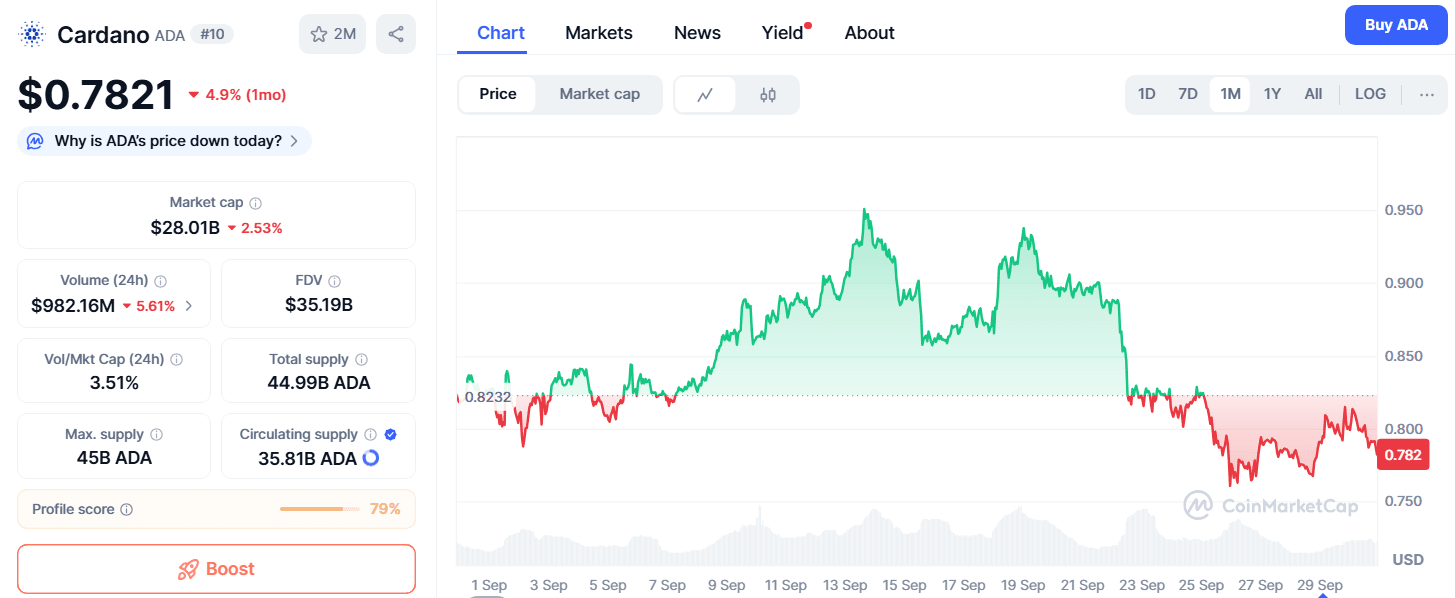Expand Volume (24h) details arrow
1455x598 pixels.
(x=190, y=306)
